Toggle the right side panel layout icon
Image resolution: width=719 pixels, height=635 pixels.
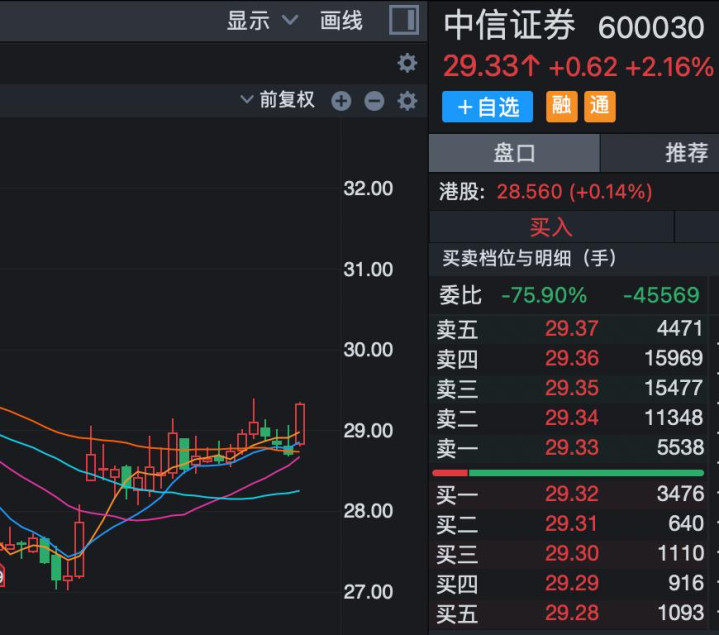tap(403, 20)
